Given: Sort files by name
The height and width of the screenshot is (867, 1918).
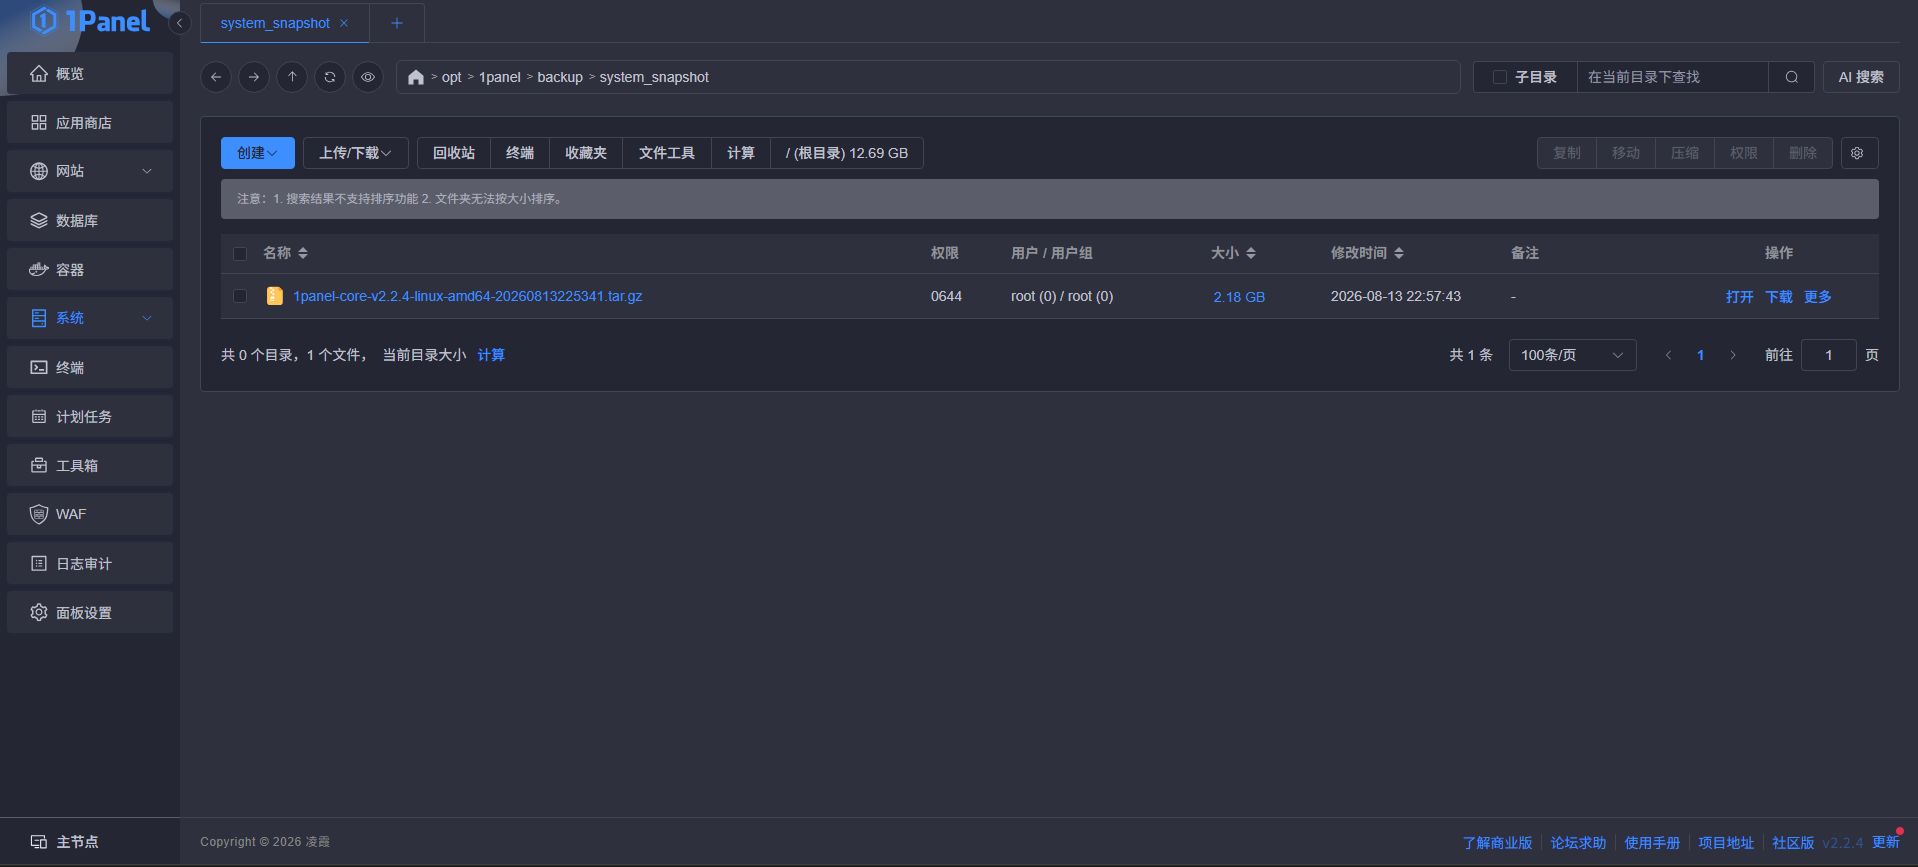Looking at the screenshot, I should (x=303, y=253).
